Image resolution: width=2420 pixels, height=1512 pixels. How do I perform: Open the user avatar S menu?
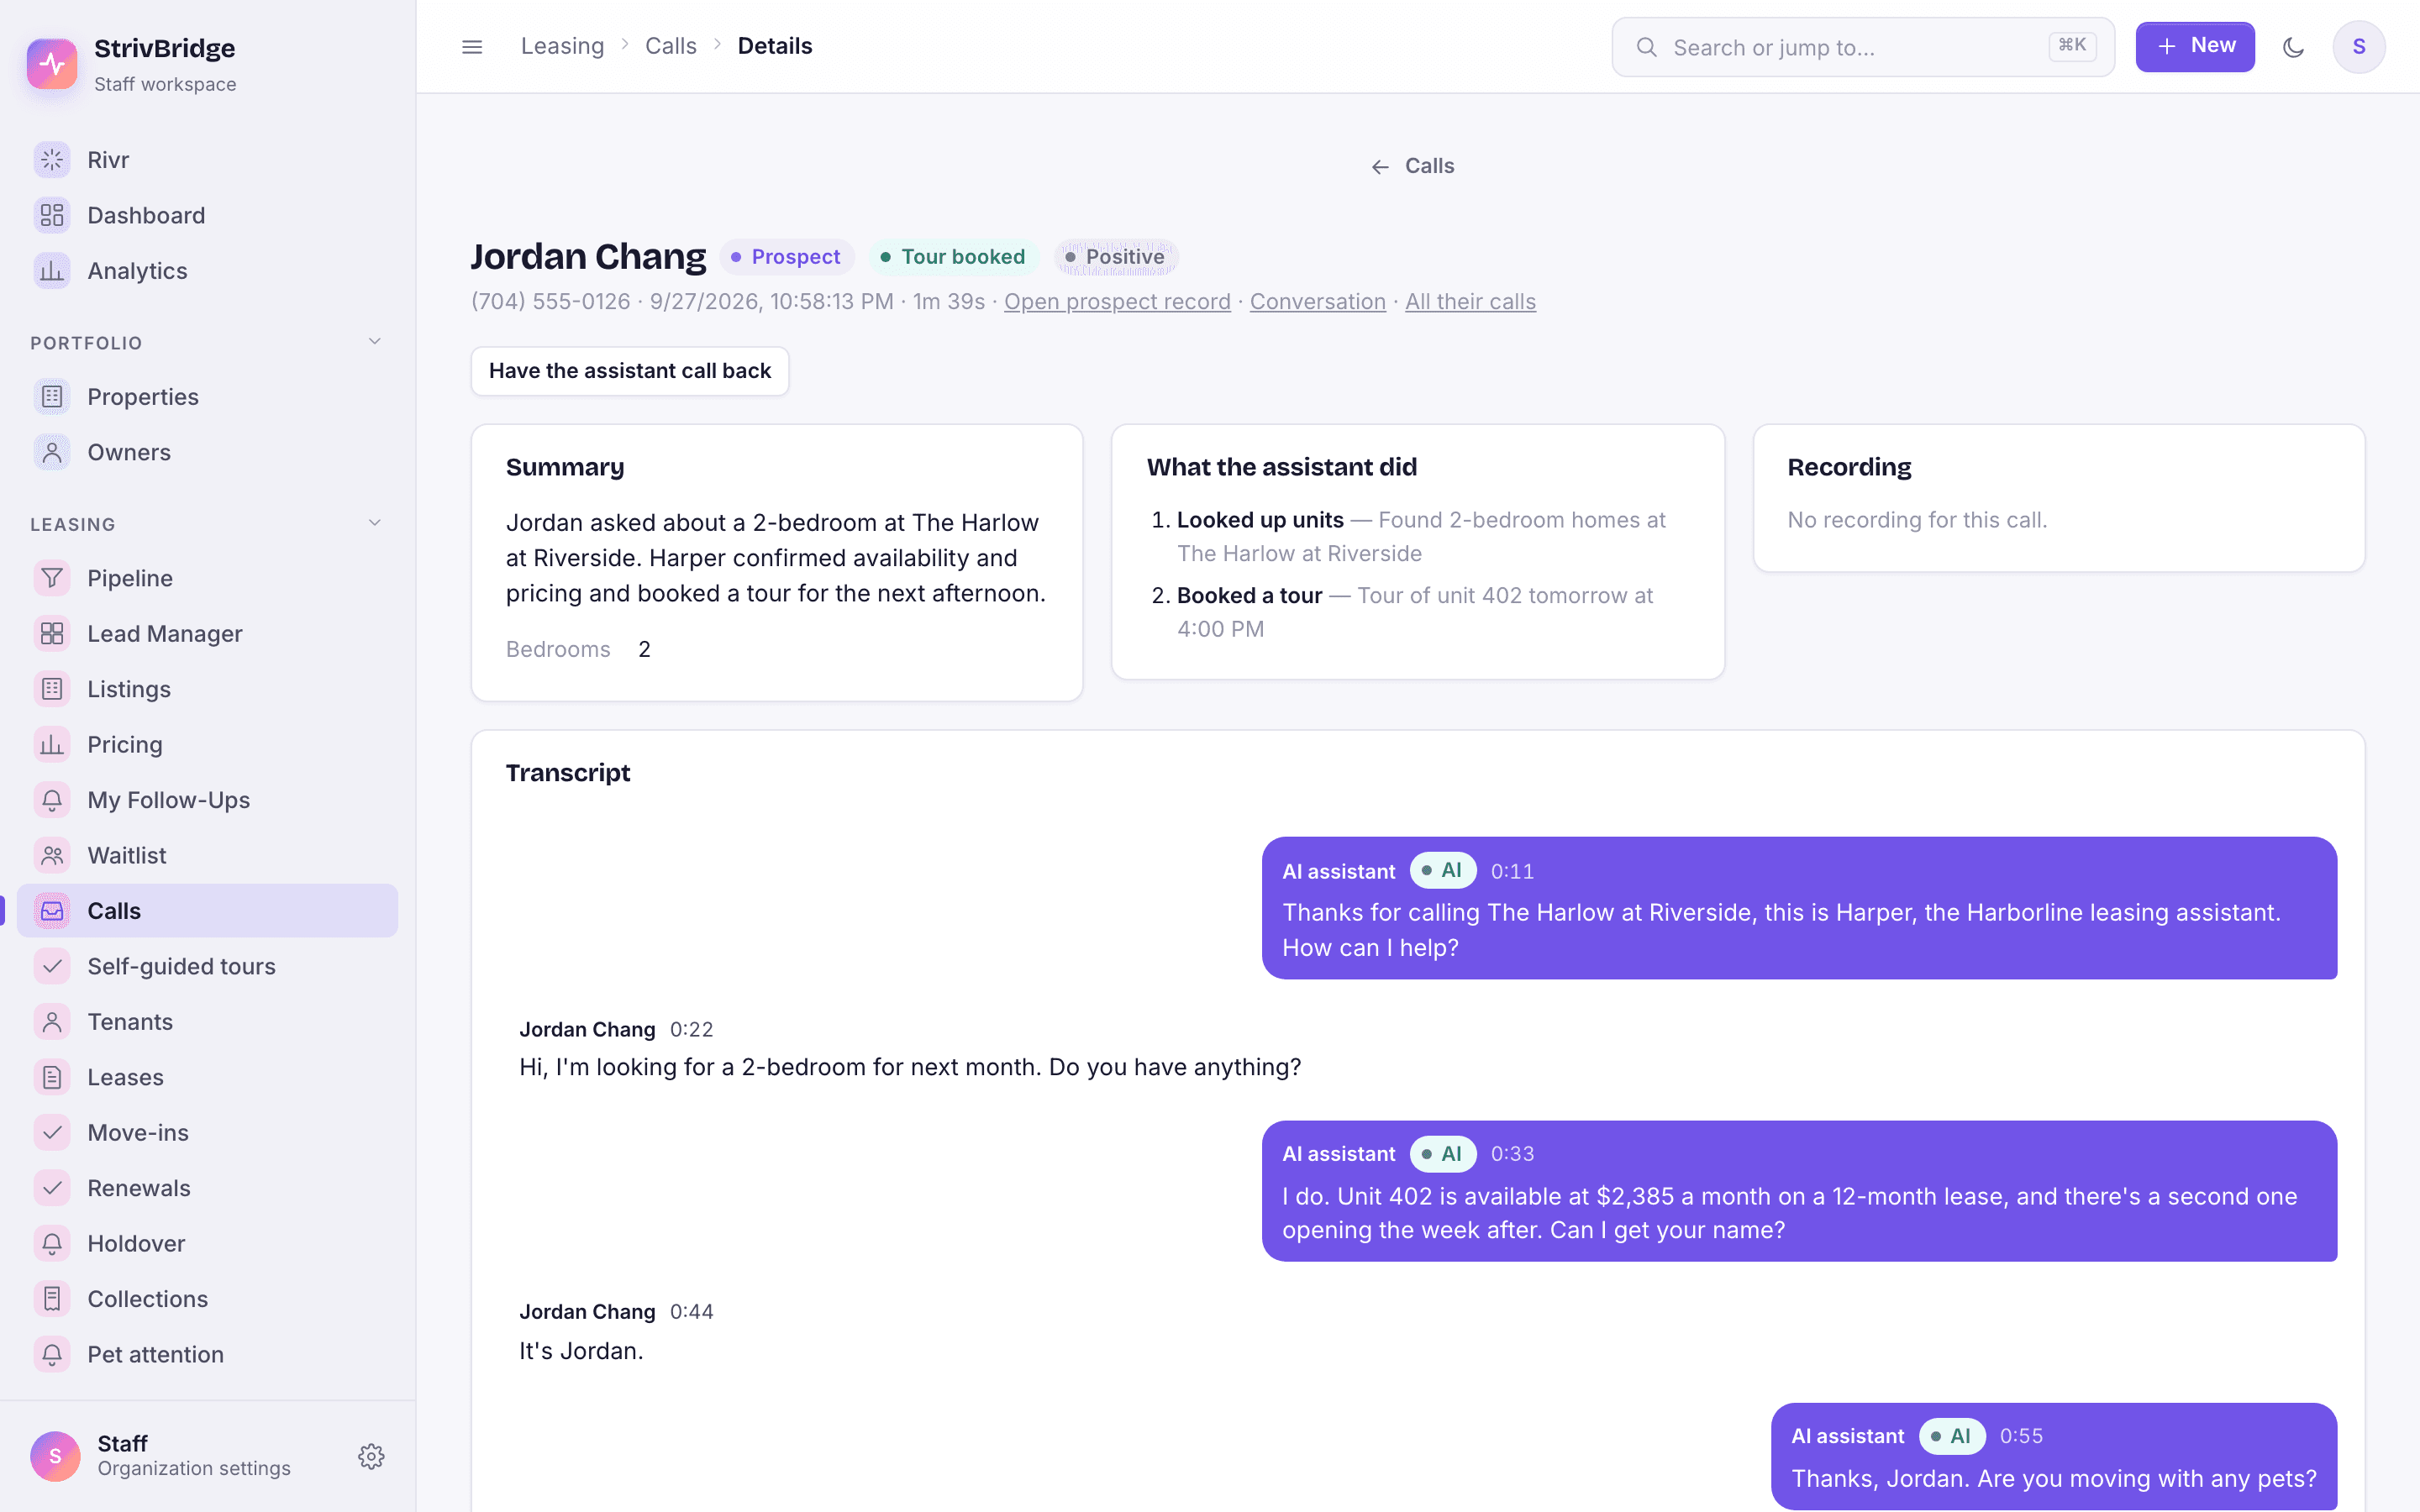pyautogui.click(x=2359, y=47)
